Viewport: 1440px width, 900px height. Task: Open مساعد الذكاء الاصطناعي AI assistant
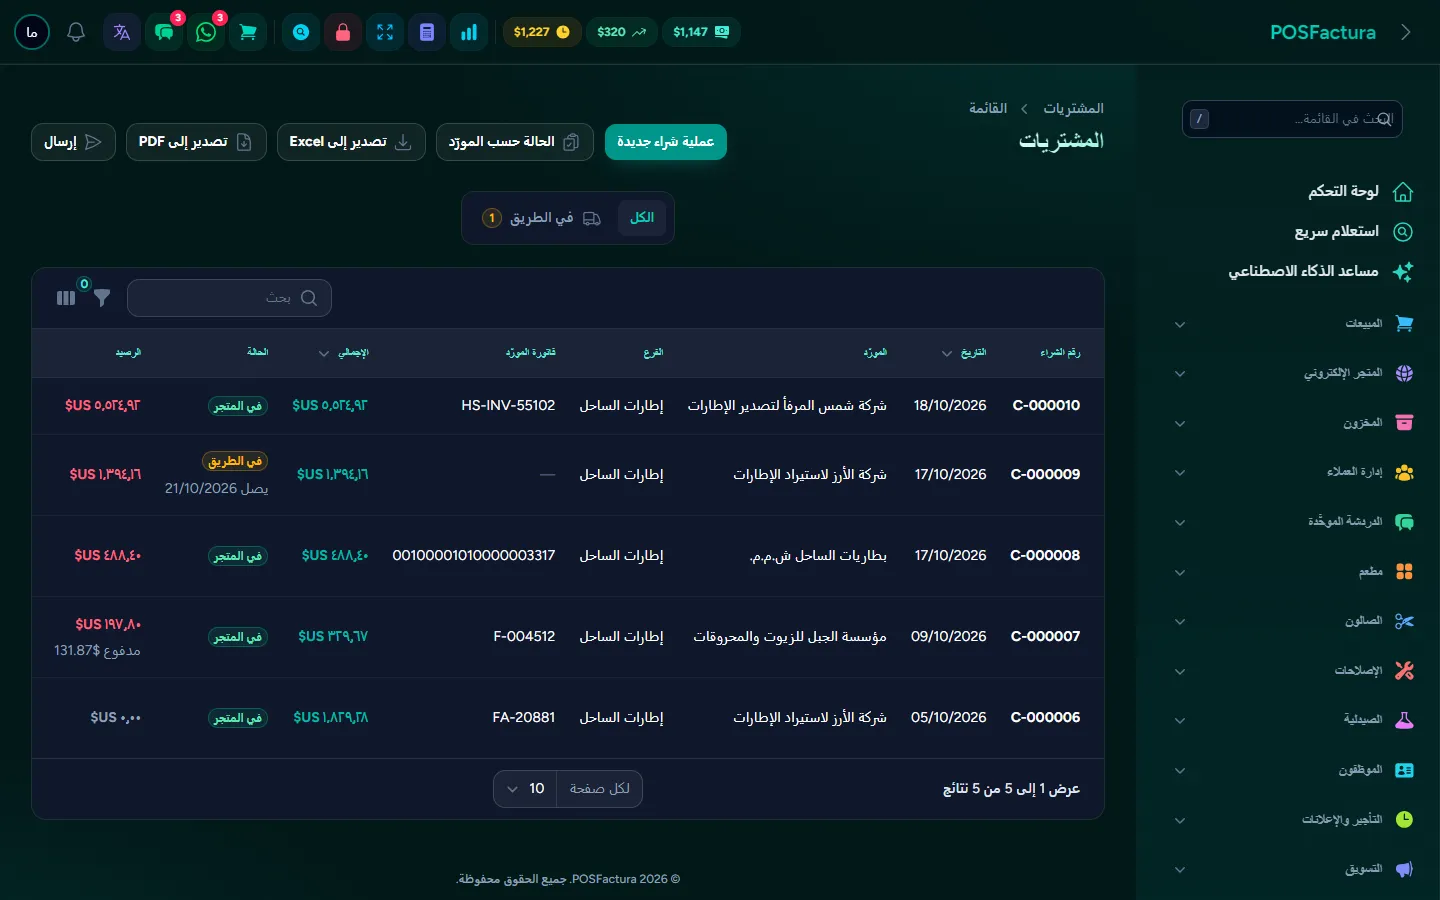1321,271
